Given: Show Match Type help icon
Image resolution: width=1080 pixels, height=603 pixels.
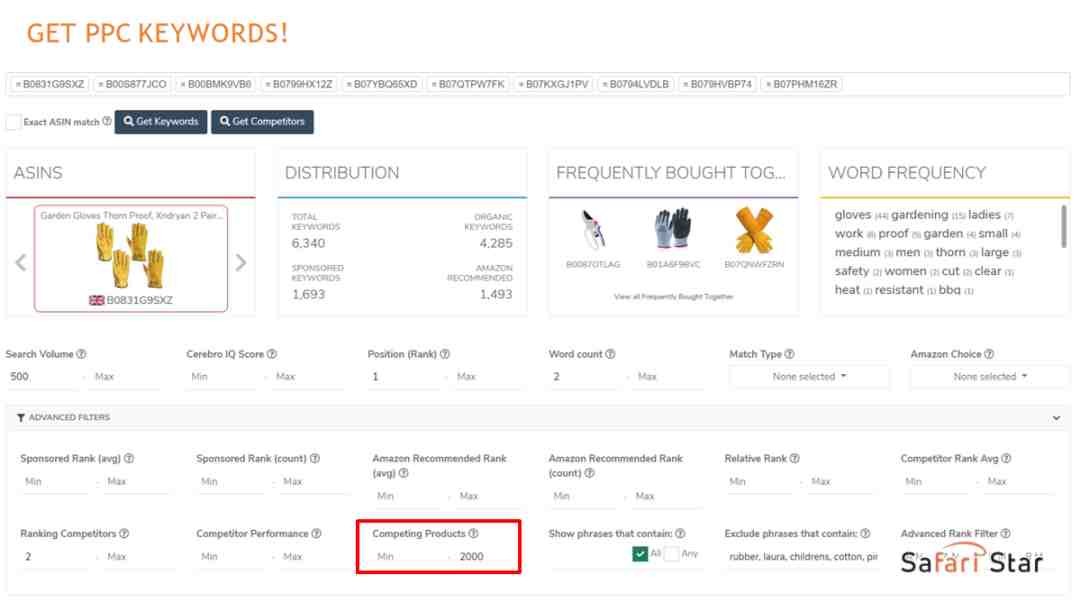Looking at the screenshot, I should tap(789, 354).
